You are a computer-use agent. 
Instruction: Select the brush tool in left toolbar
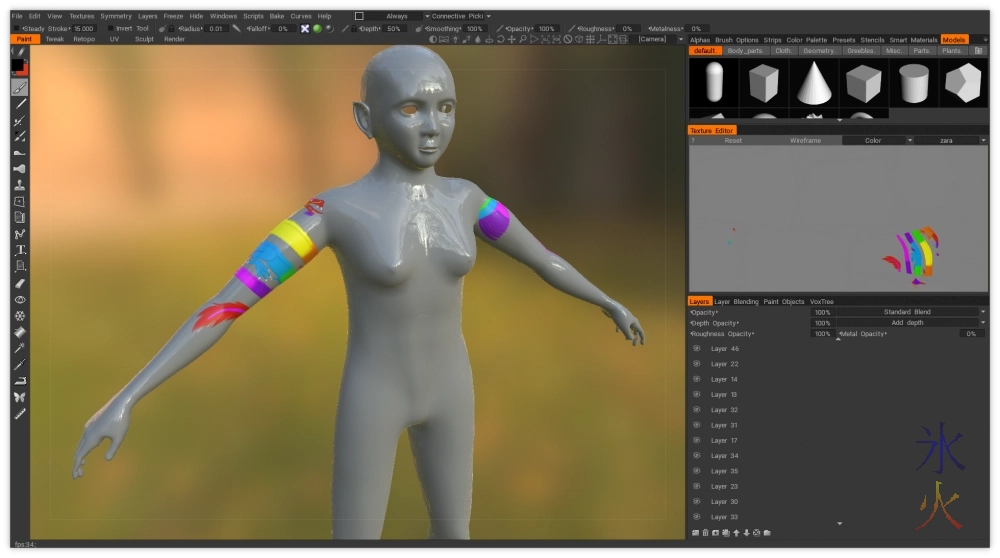click(x=19, y=87)
